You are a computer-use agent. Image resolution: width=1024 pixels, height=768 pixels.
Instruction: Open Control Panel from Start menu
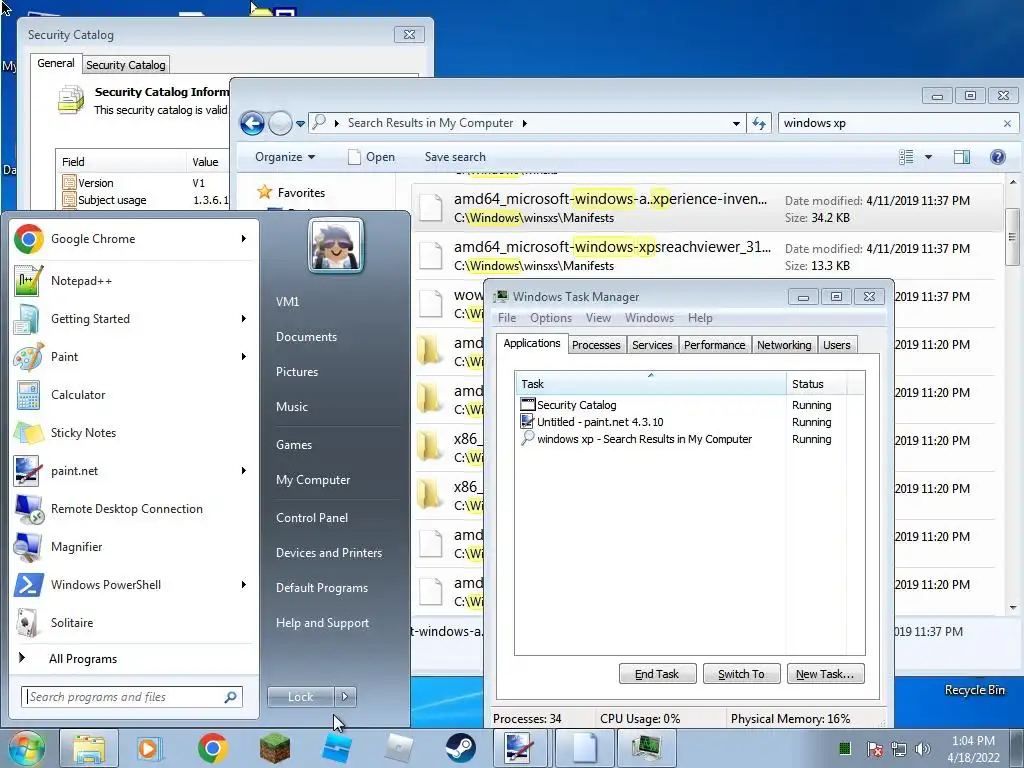[312, 518]
